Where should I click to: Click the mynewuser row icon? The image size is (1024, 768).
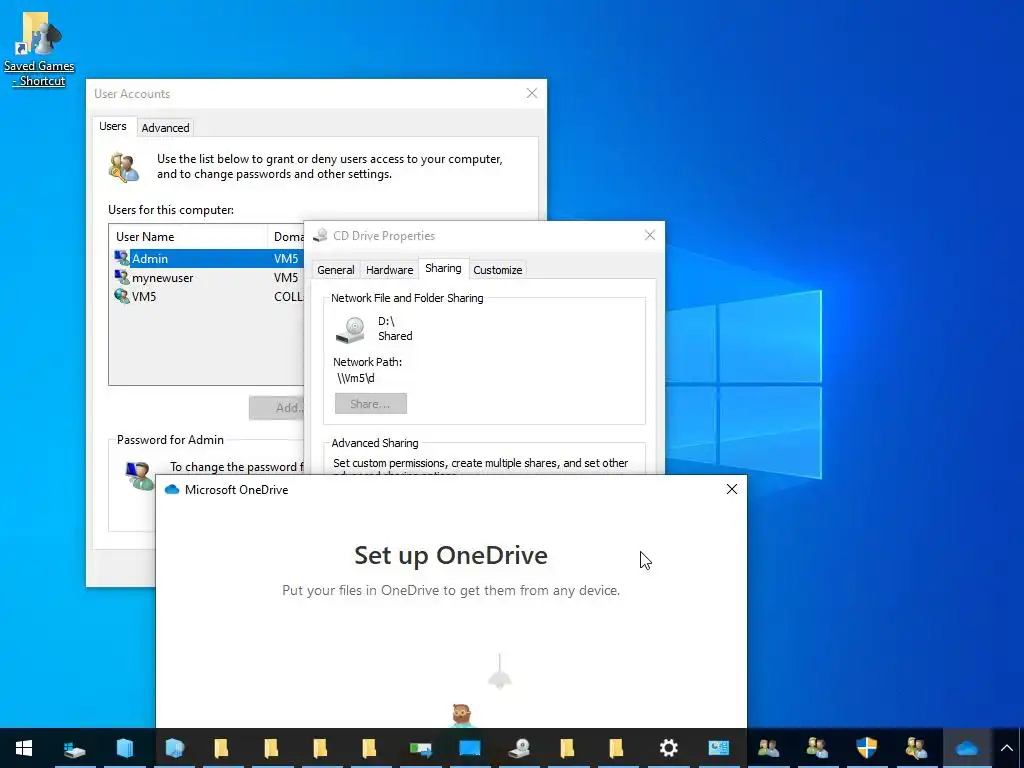tap(122, 278)
